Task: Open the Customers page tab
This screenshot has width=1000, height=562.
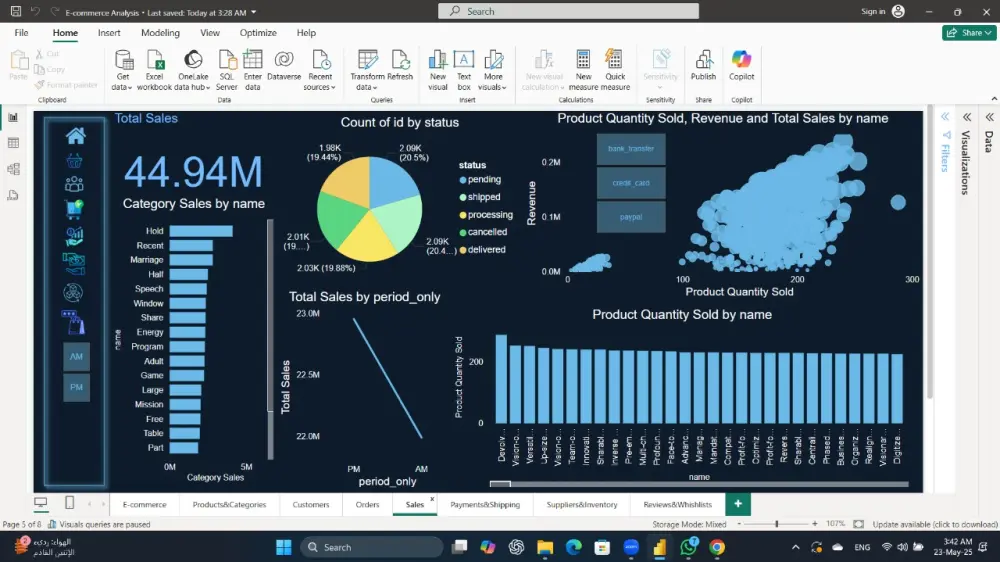Action: pos(311,505)
